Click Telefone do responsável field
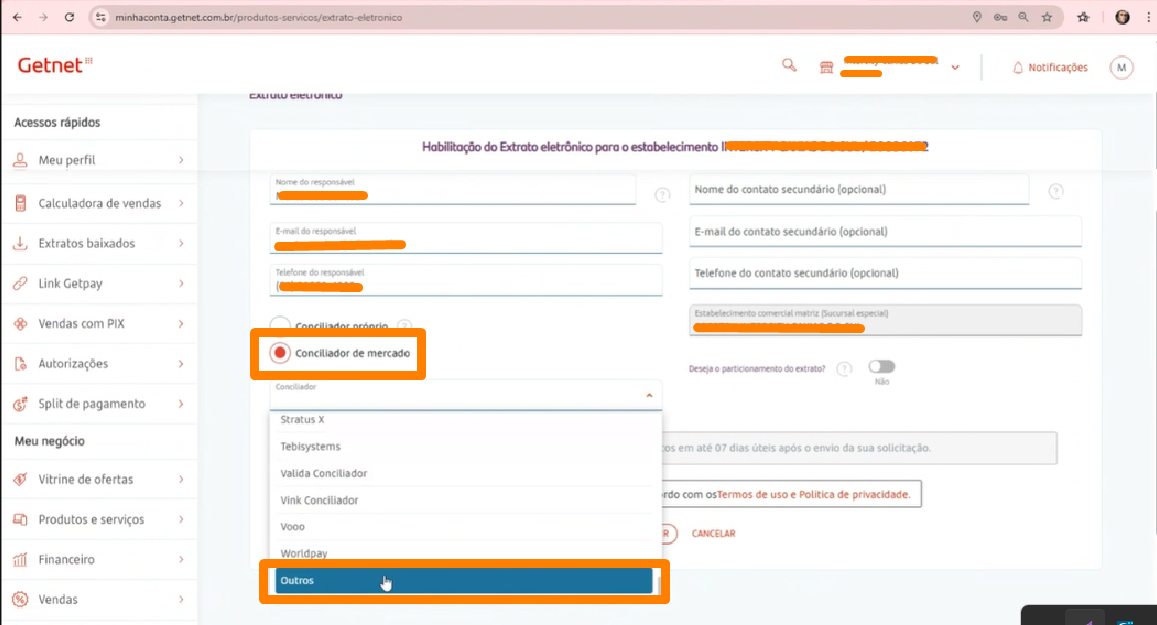This screenshot has width=1157, height=625. [466, 280]
